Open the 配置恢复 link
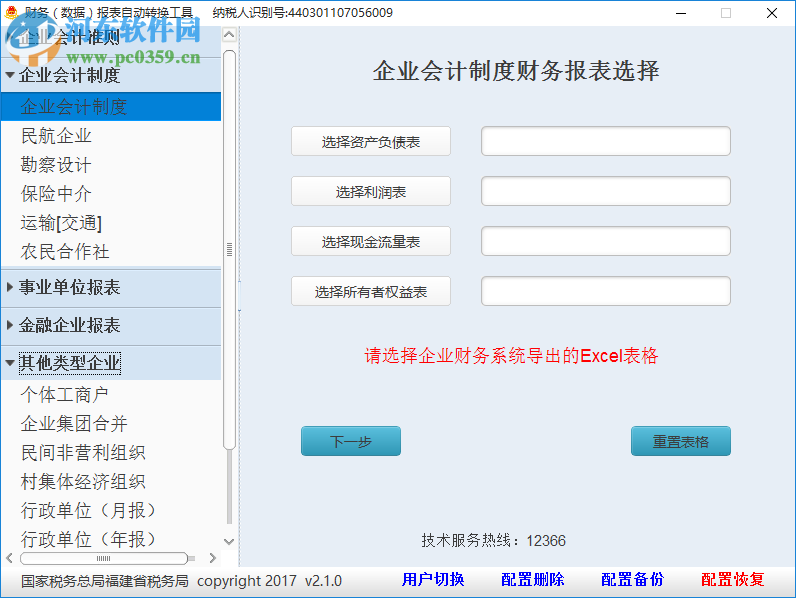This screenshot has height=598, width=796. (733, 579)
